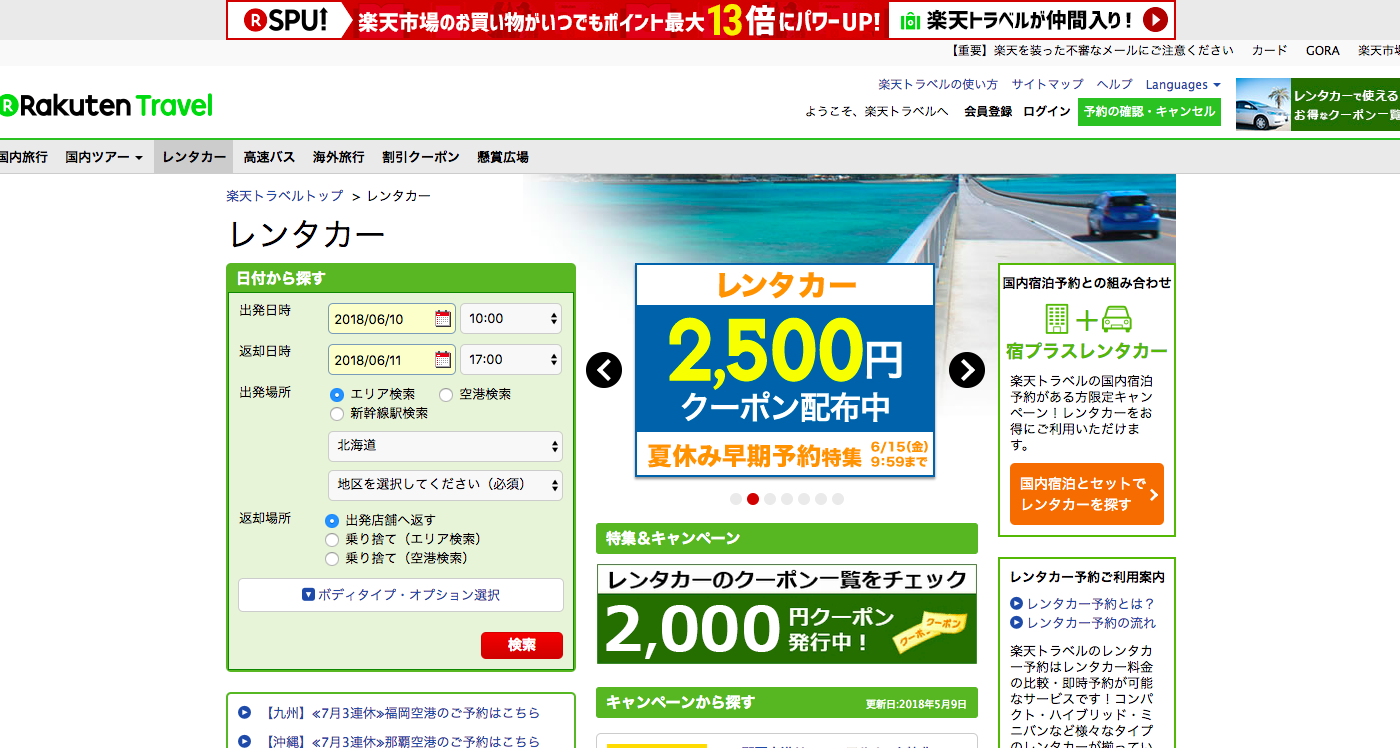1400x748 pixels.
Task: Click the 2,000円クーポン発行中 banner
Action: tap(787, 614)
